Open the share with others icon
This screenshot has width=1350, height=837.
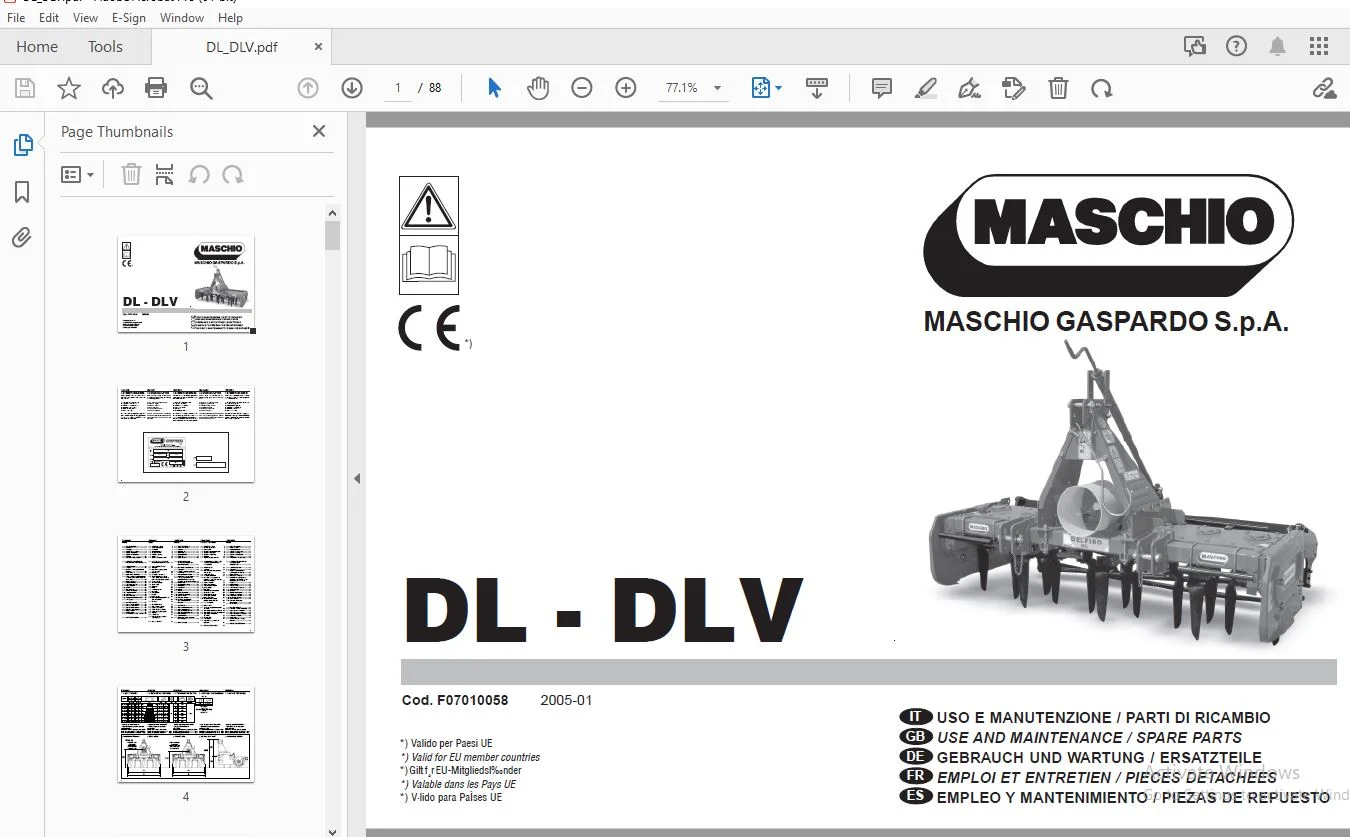(1194, 46)
